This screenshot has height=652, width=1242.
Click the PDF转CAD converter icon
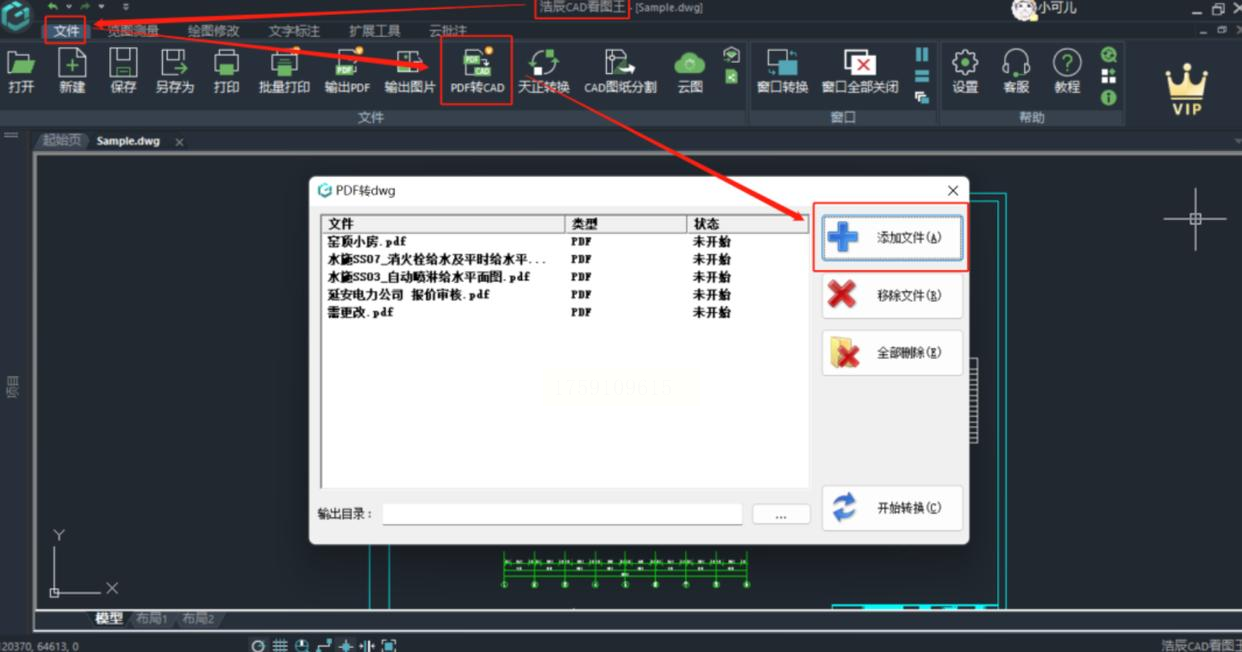(476, 63)
